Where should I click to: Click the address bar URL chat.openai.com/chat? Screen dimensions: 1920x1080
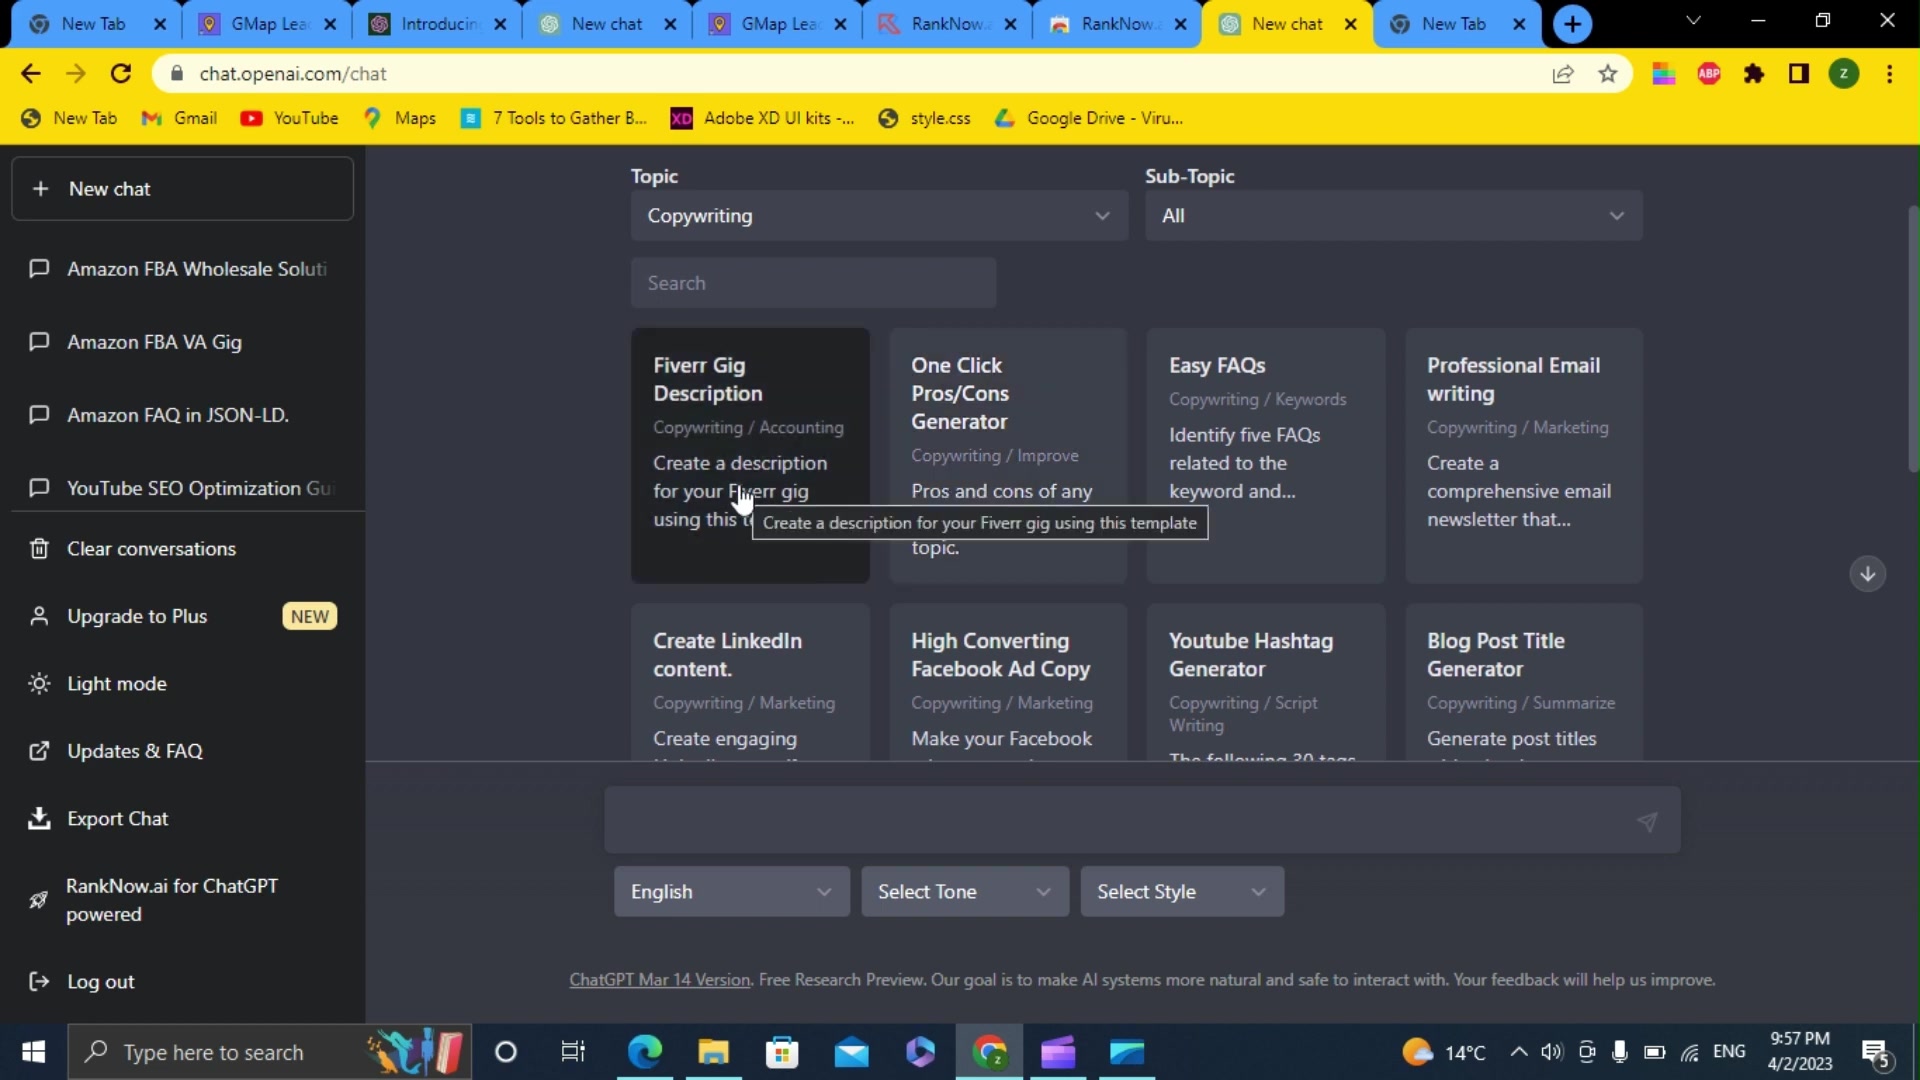pyautogui.click(x=292, y=74)
